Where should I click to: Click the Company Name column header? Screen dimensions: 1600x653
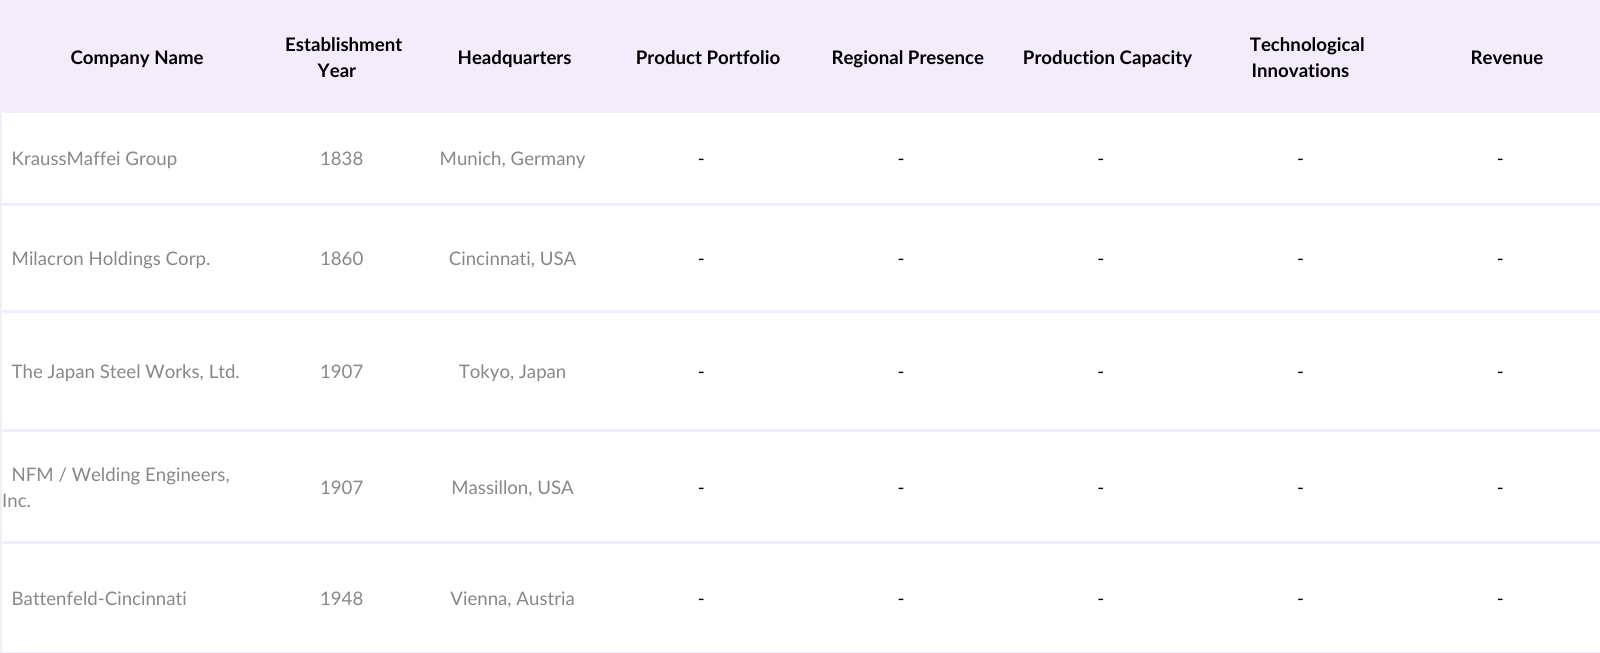pos(137,58)
